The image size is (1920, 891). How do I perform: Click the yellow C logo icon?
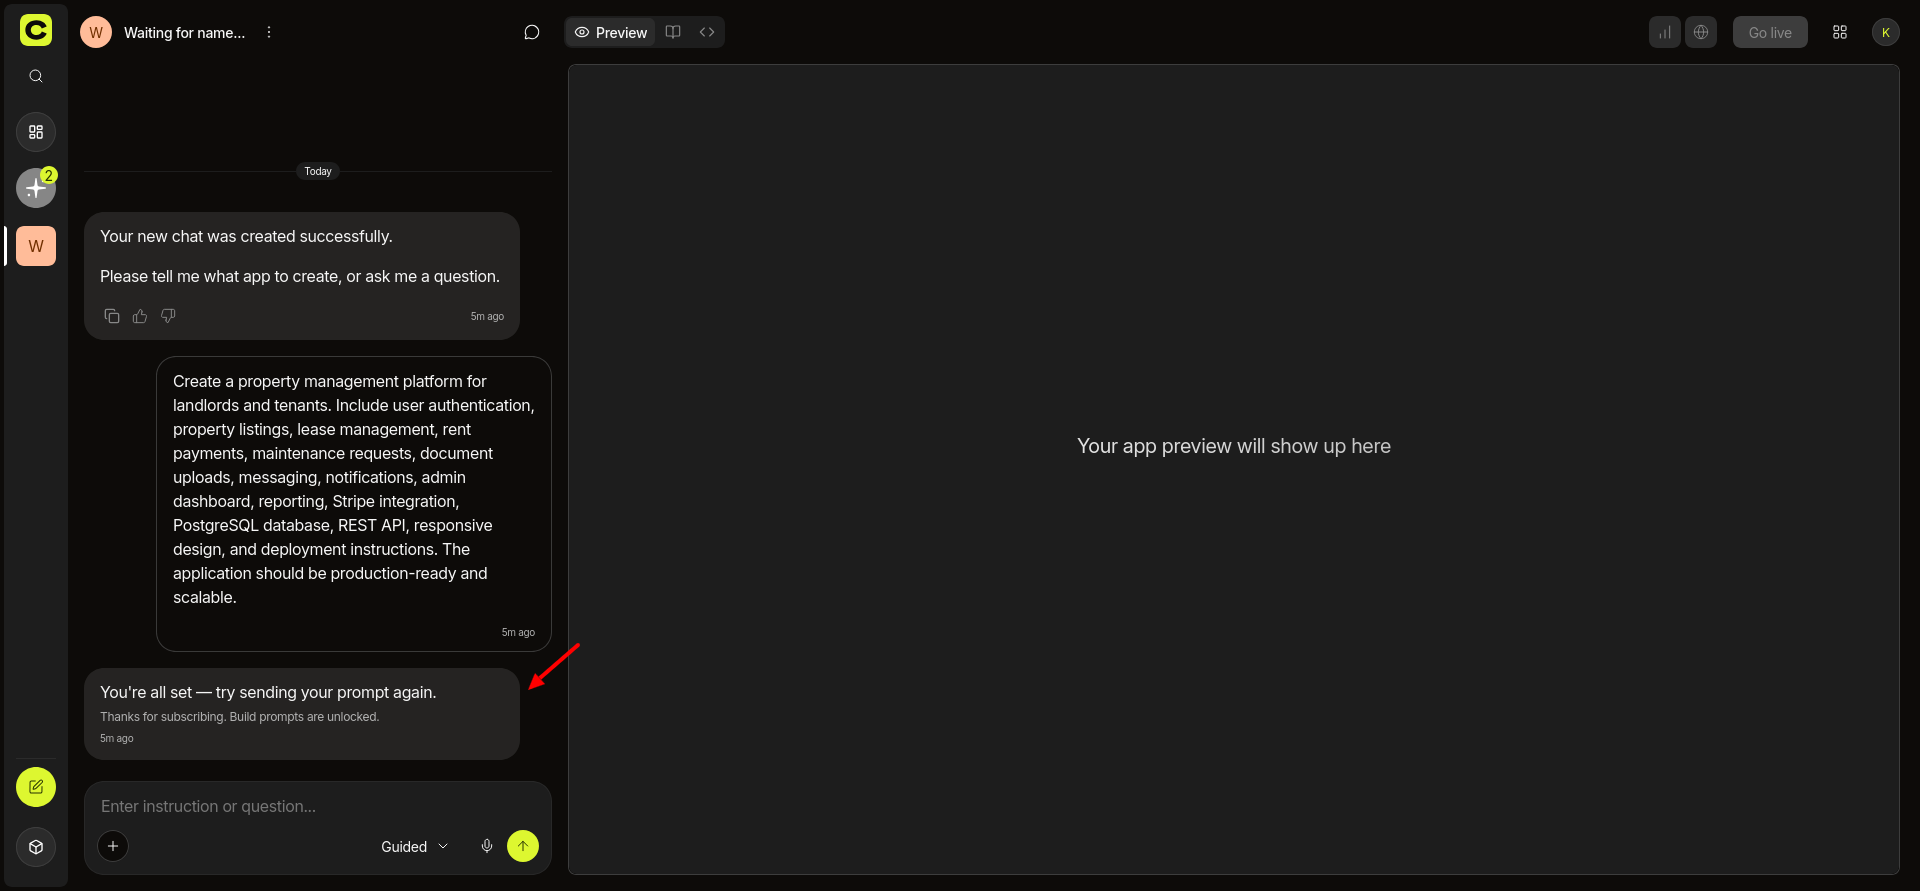pyautogui.click(x=36, y=30)
